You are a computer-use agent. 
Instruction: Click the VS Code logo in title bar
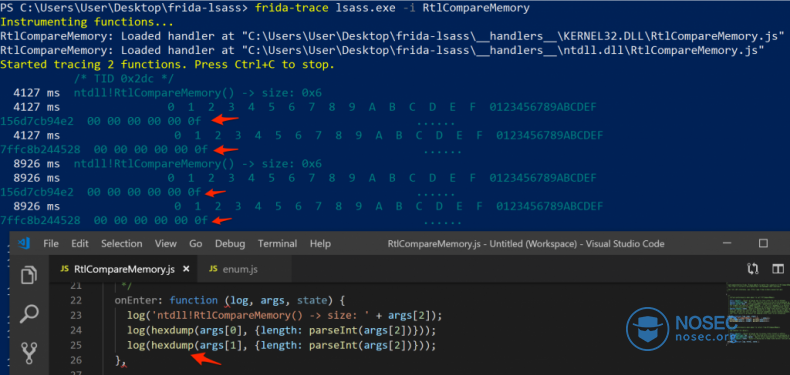click(24, 243)
